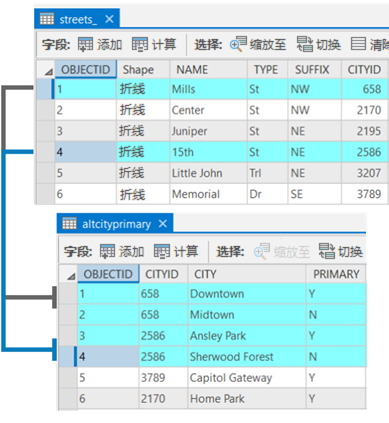The image size is (389, 423).
Task: Click the altcityprimary table tab icon
Action: (69, 224)
